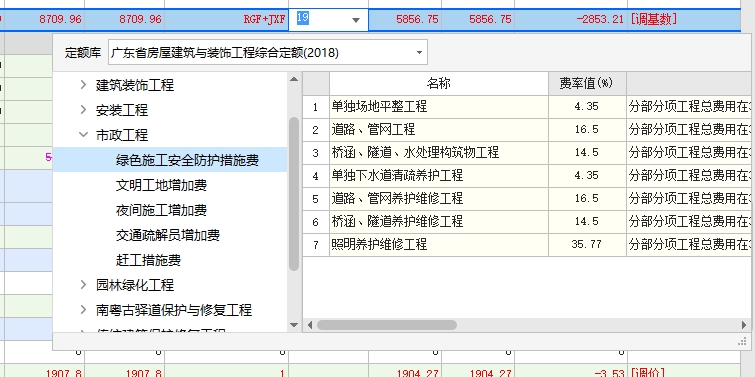
Task: Collapse the 市政工程 tree node
Action: pos(84,135)
